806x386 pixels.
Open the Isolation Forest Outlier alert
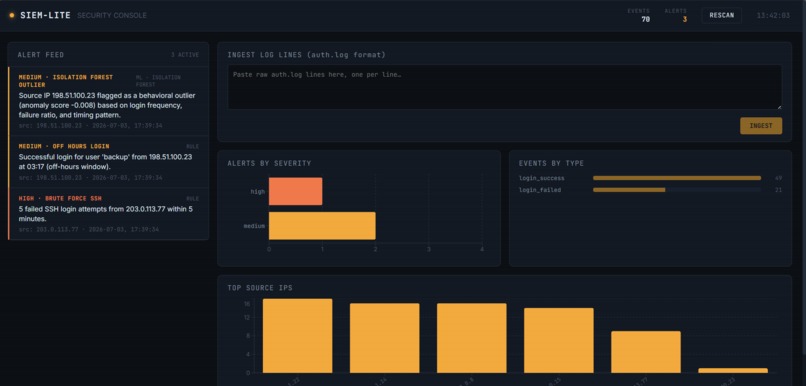tap(108, 101)
